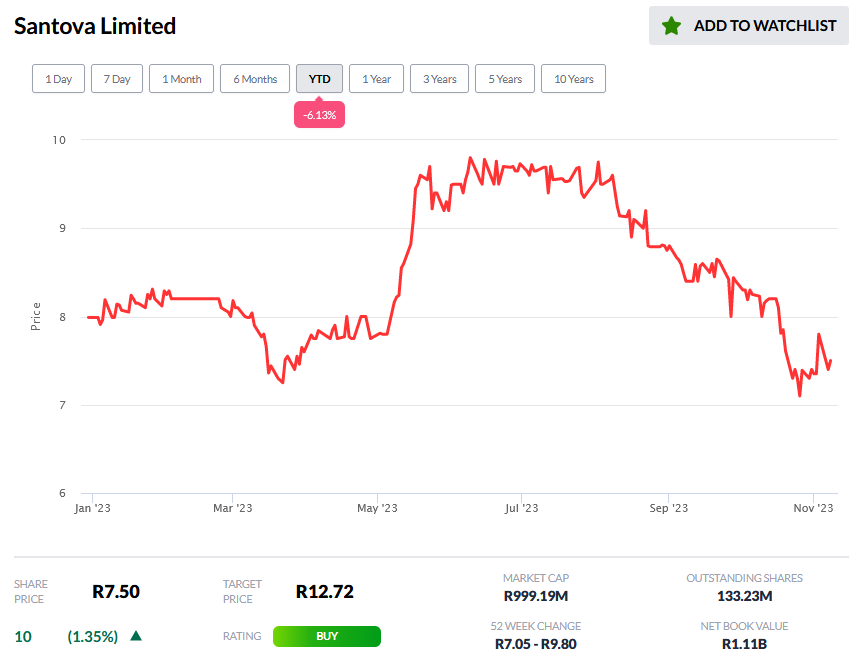Click the green up-triangle price change icon

pyautogui.click(x=136, y=636)
